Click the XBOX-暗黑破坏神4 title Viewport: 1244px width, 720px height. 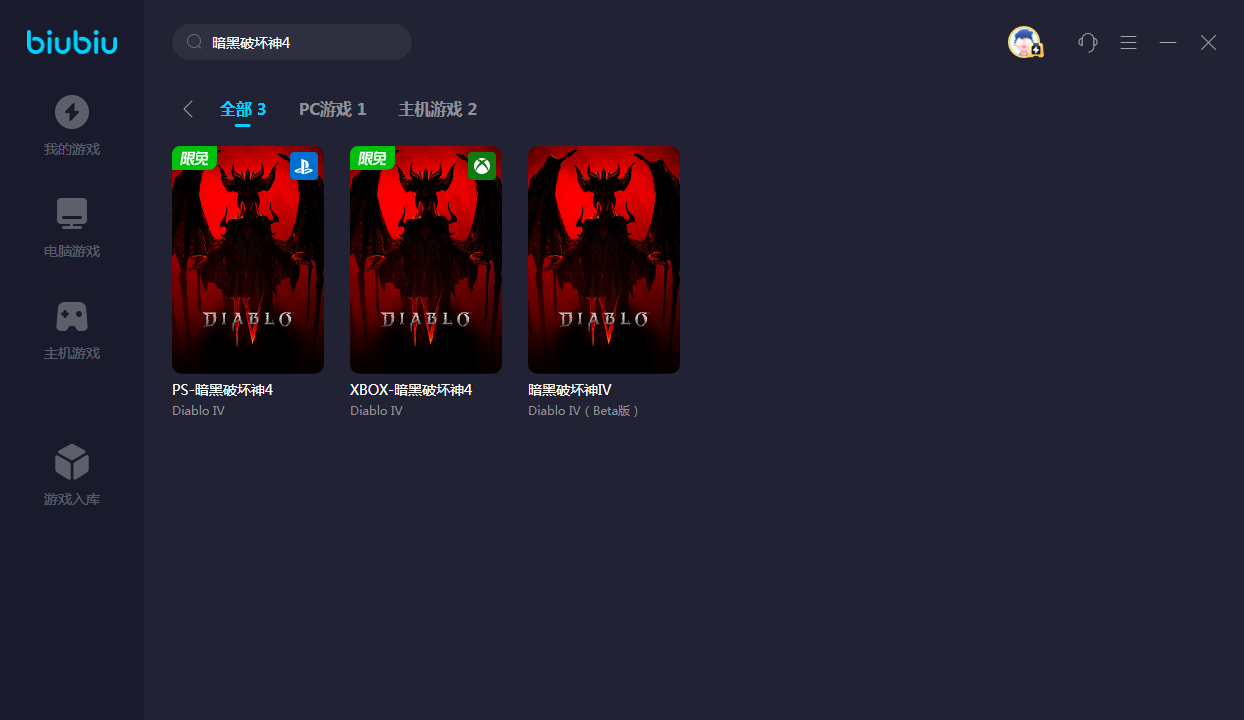point(411,390)
